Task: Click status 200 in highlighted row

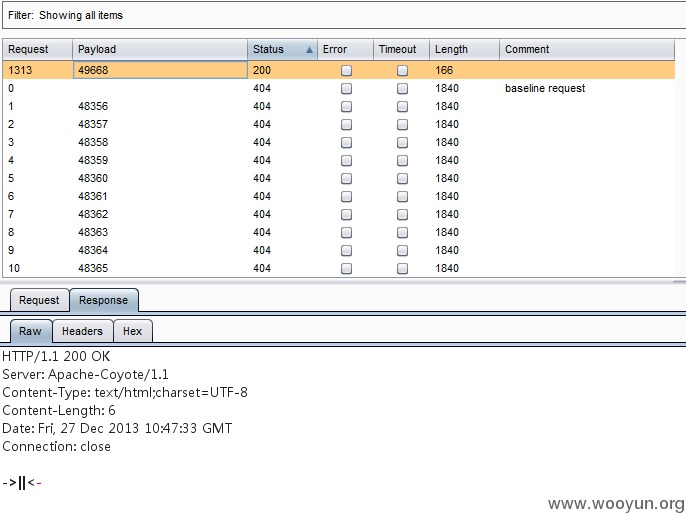Action: 262,70
